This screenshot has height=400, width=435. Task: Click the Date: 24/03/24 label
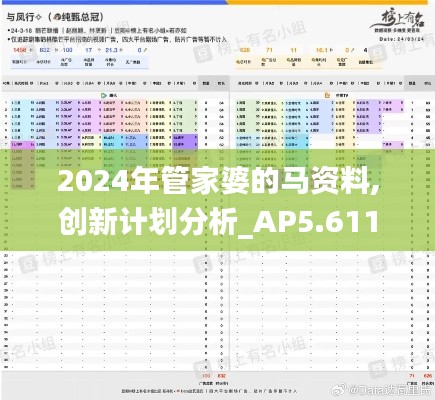click(402, 39)
